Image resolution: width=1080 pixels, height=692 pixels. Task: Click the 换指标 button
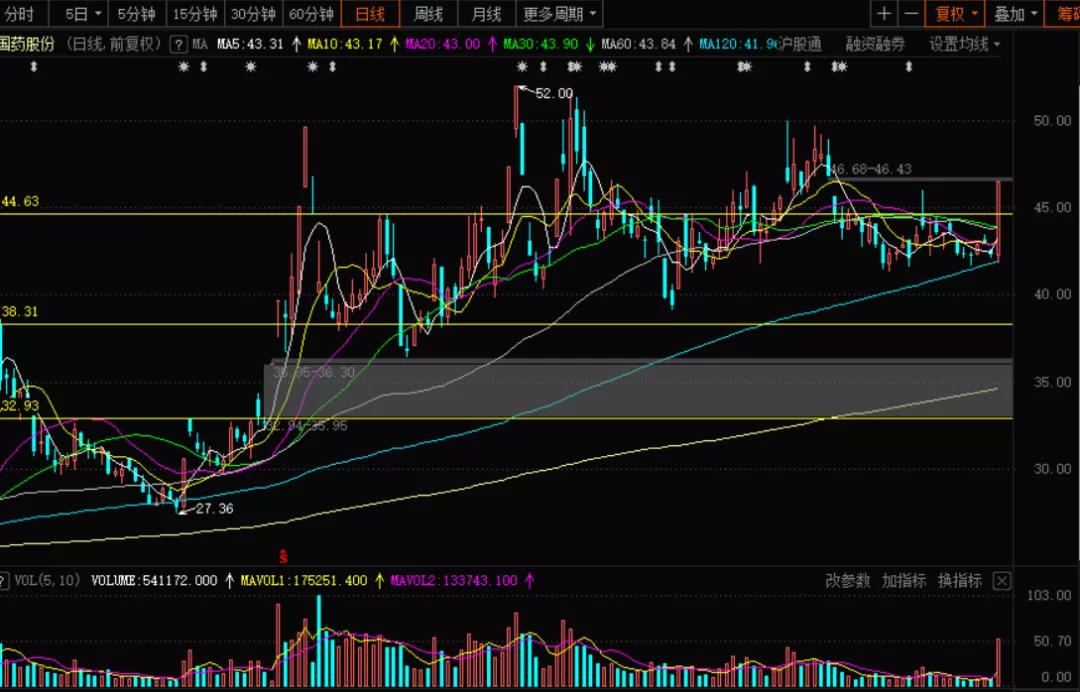point(960,581)
